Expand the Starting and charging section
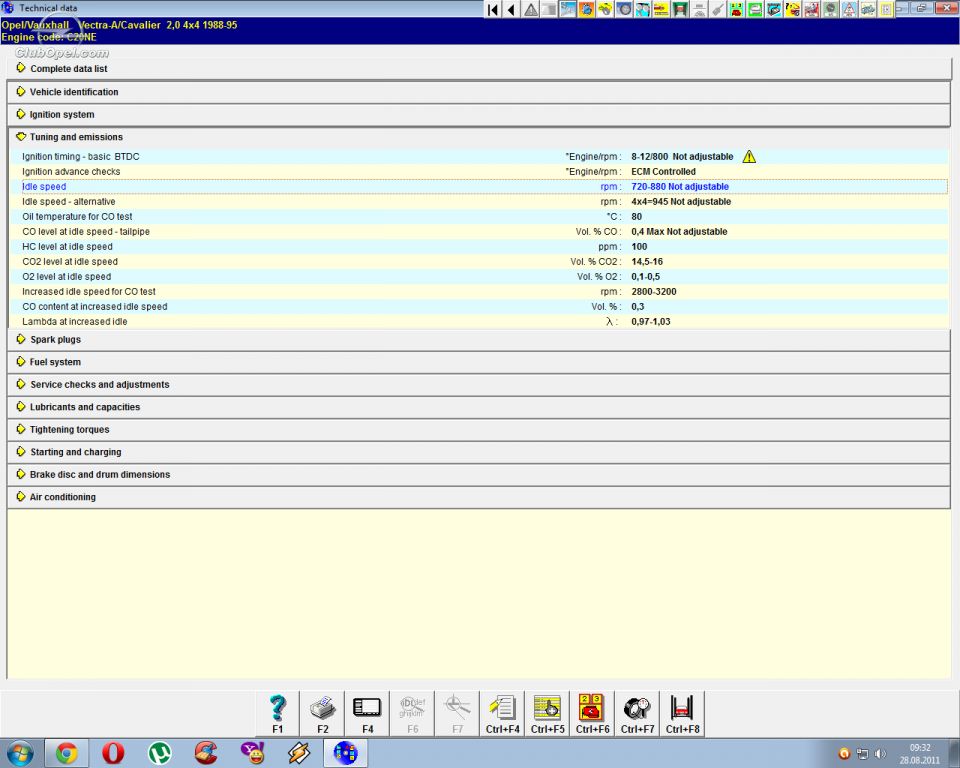Viewport: 960px width, 768px height. click(x=480, y=452)
